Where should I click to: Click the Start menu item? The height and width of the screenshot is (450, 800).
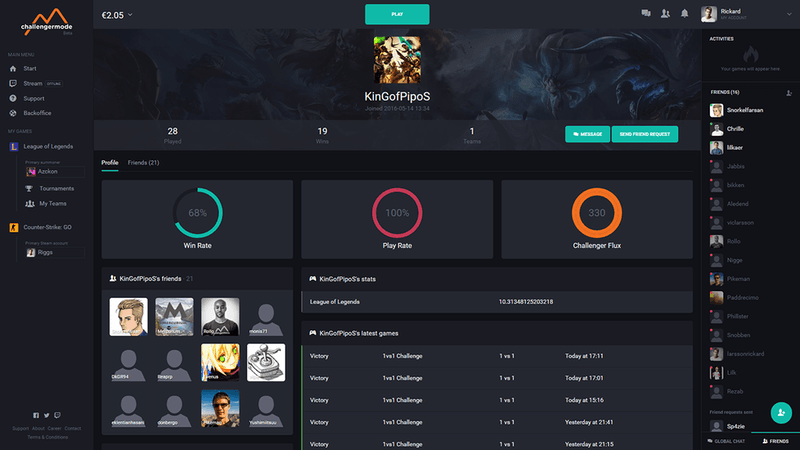point(30,68)
